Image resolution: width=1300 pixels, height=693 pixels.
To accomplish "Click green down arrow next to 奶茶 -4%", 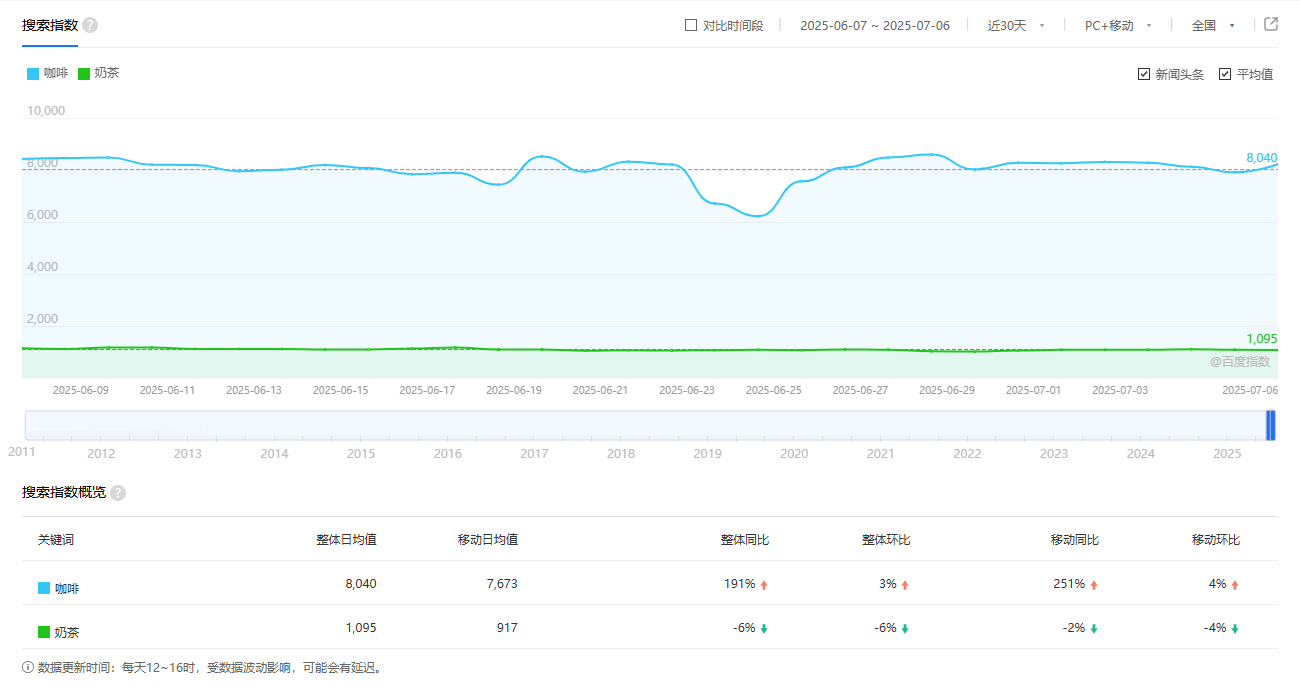I will 1235,629.
